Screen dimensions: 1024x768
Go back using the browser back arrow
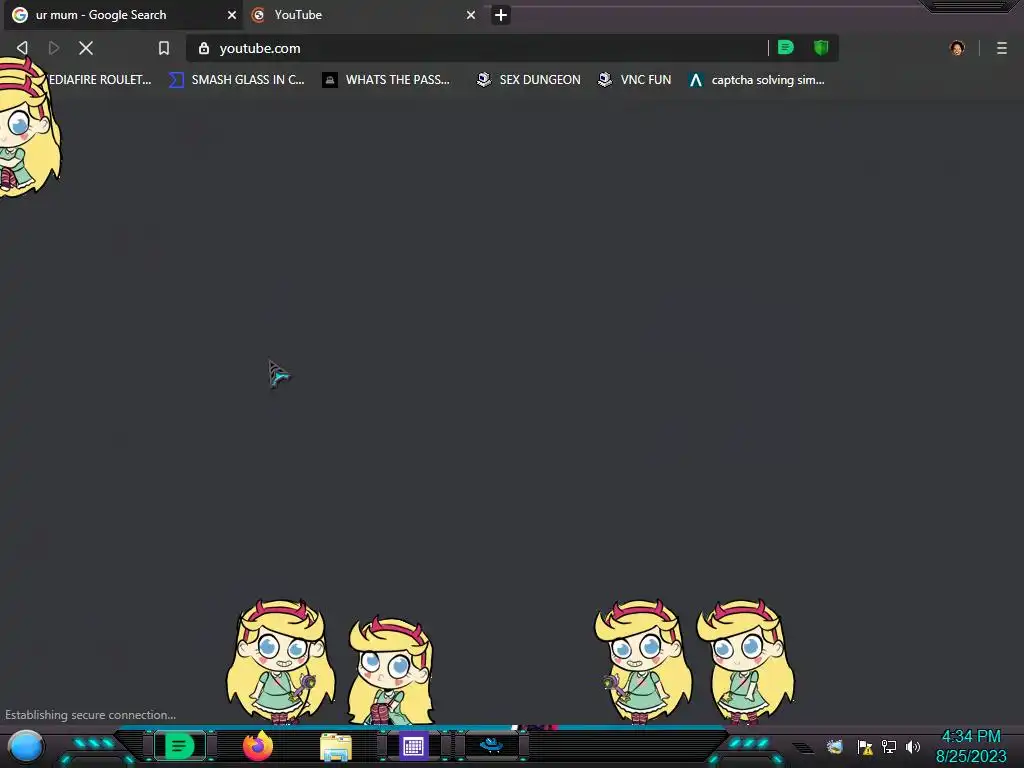[x=22, y=48]
